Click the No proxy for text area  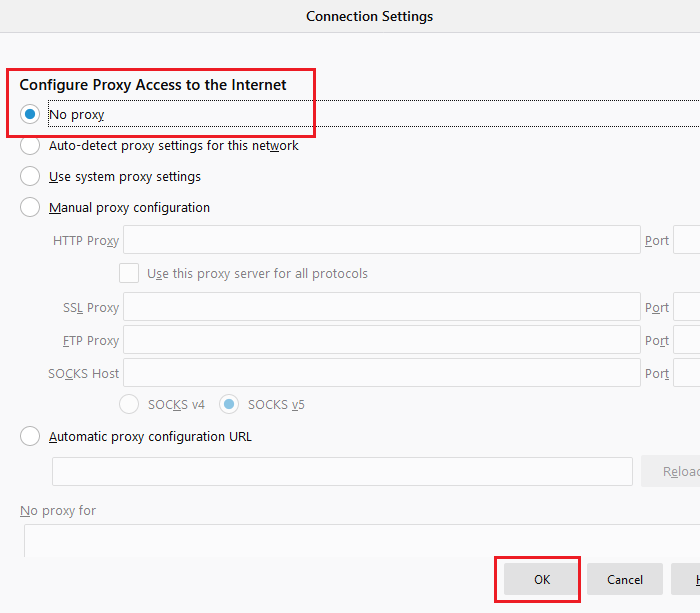click(360, 540)
